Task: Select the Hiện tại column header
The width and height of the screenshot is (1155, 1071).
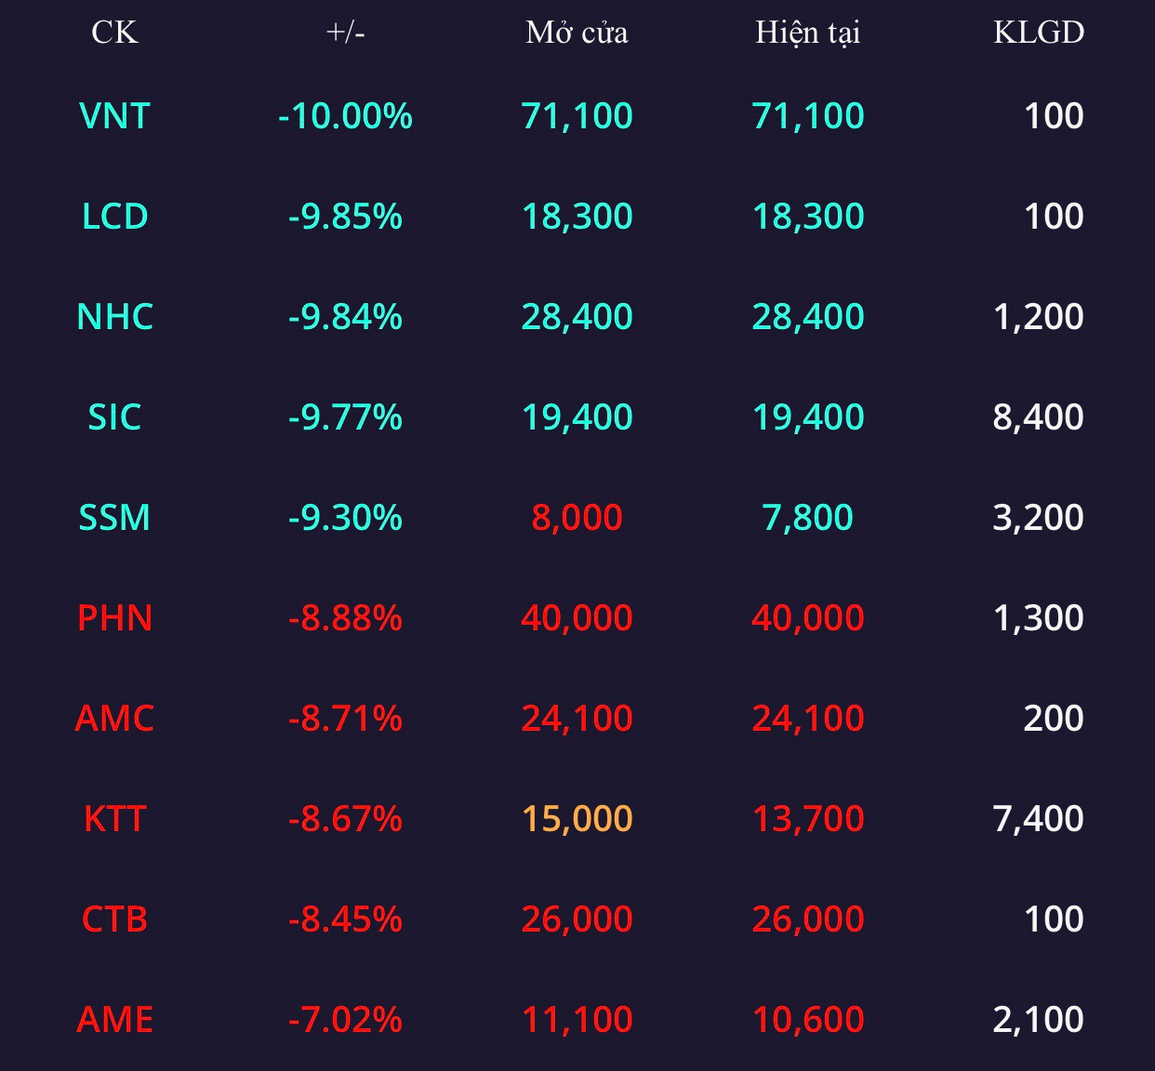Action: pyautogui.click(x=807, y=32)
